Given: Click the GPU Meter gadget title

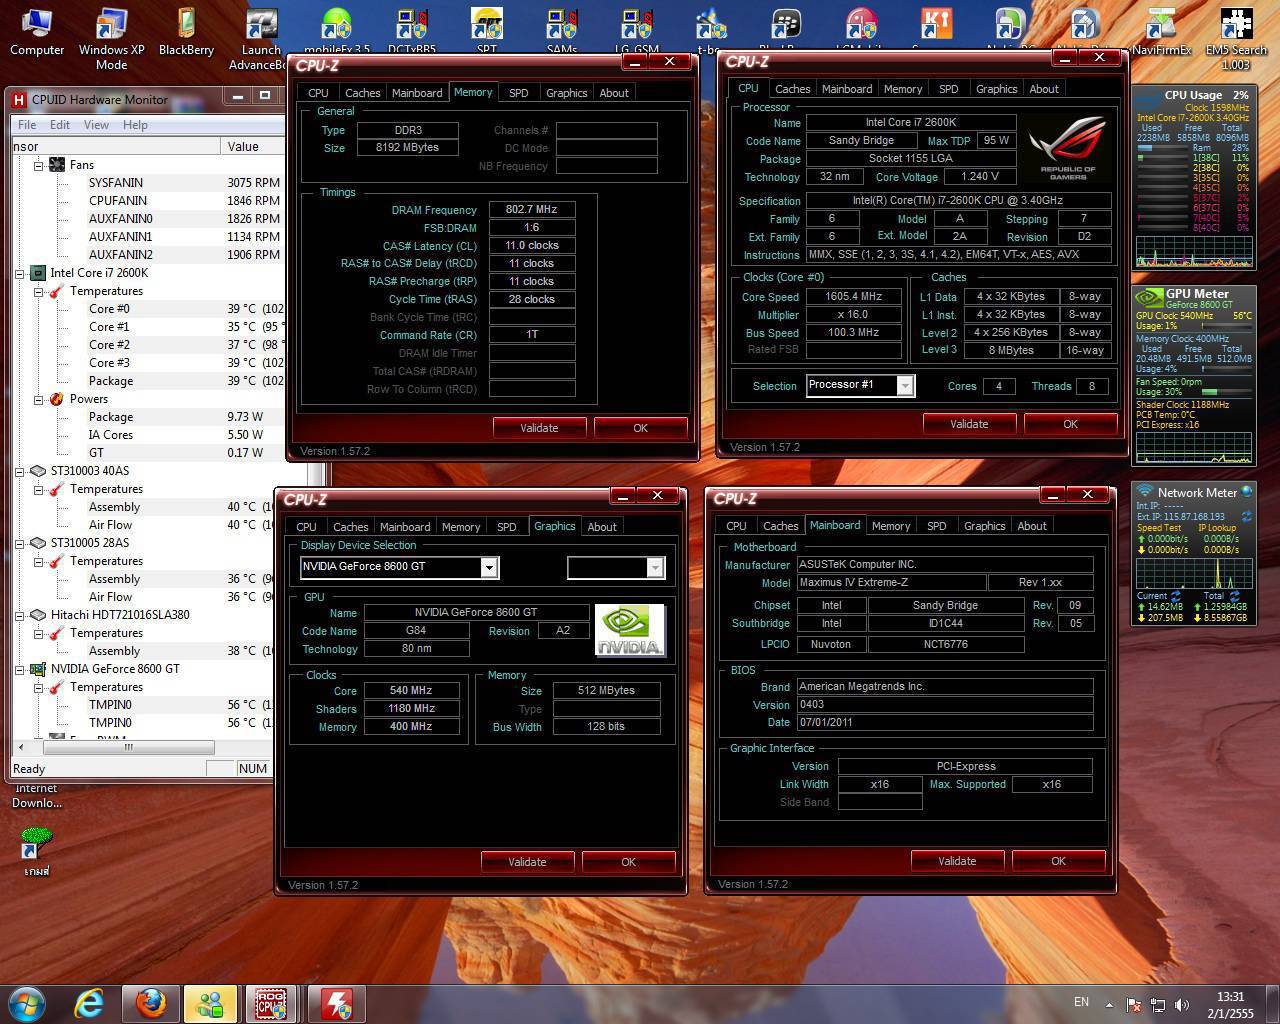Looking at the screenshot, I should point(1196,294).
